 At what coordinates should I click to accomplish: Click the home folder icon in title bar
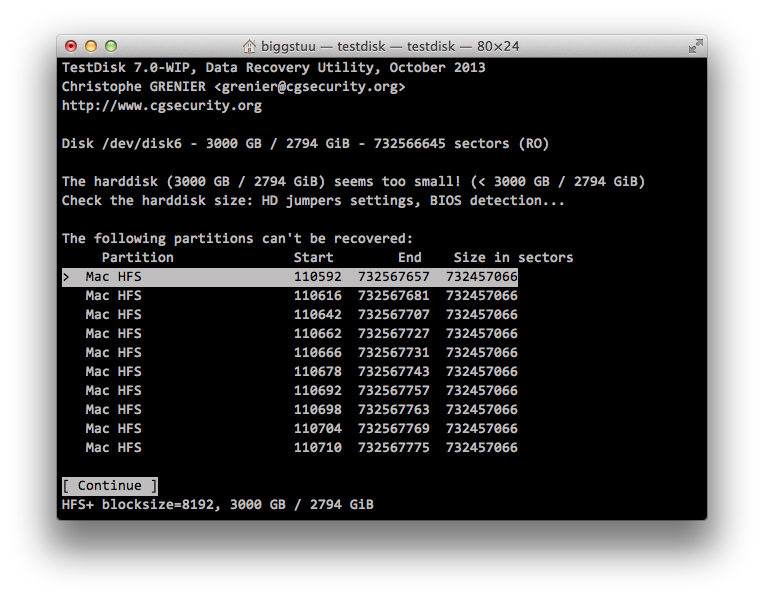249,46
